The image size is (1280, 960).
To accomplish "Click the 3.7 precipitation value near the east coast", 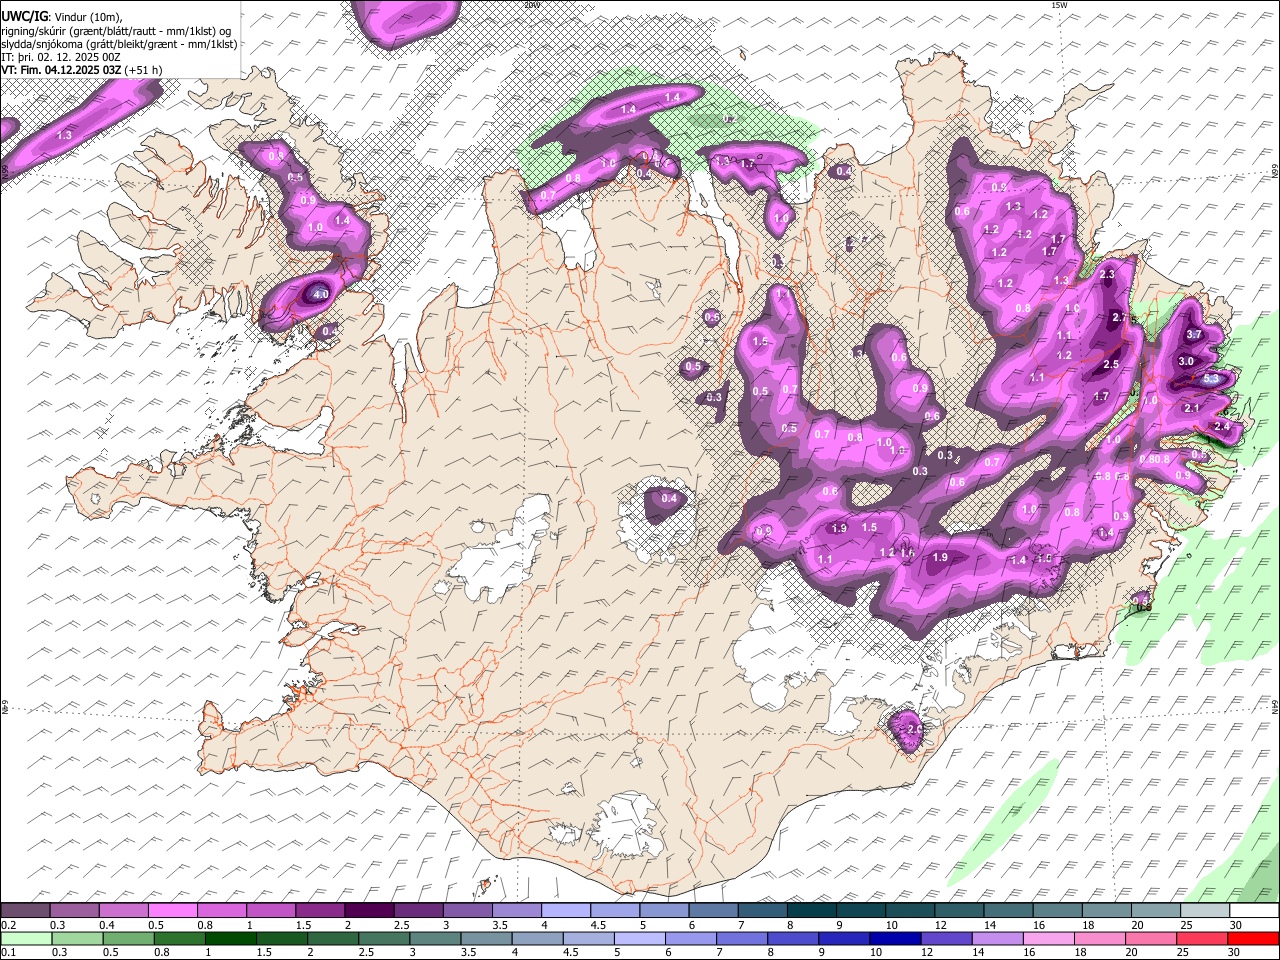I will 1193,334.
